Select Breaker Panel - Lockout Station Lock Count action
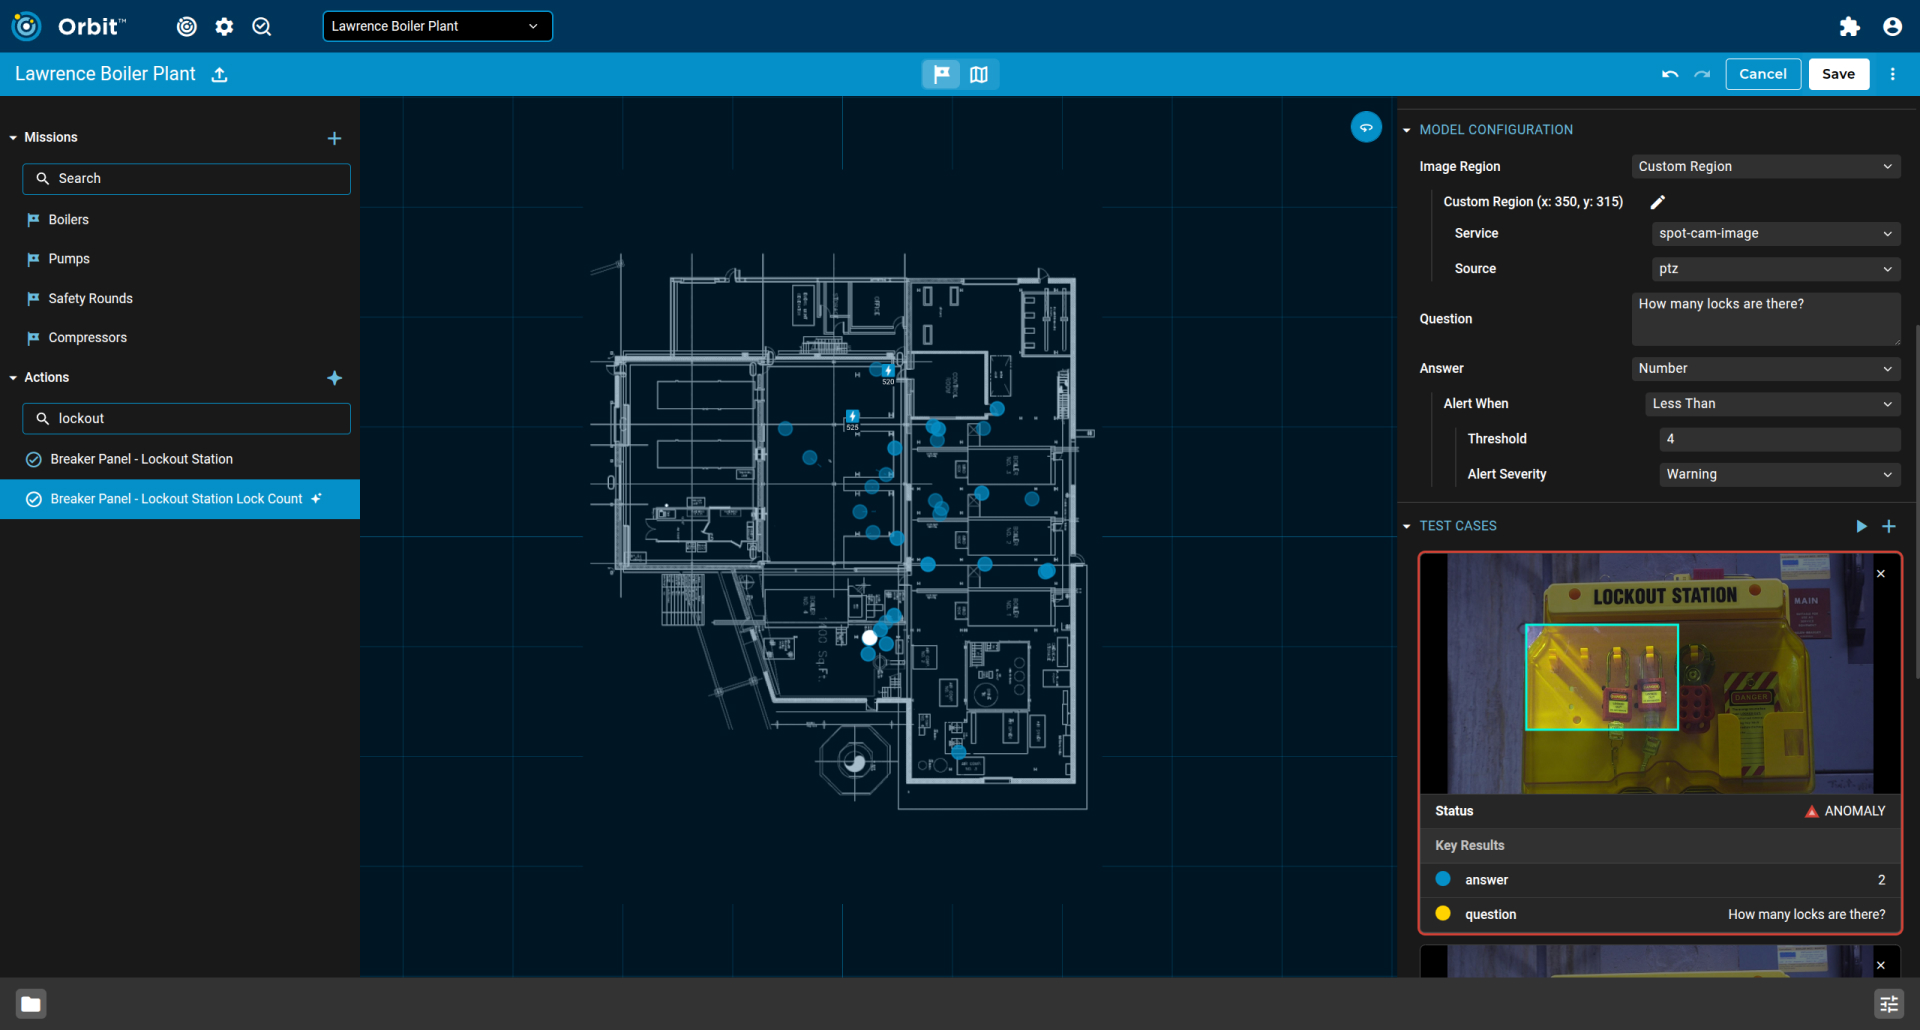Image resolution: width=1920 pixels, height=1030 pixels. point(180,499)
